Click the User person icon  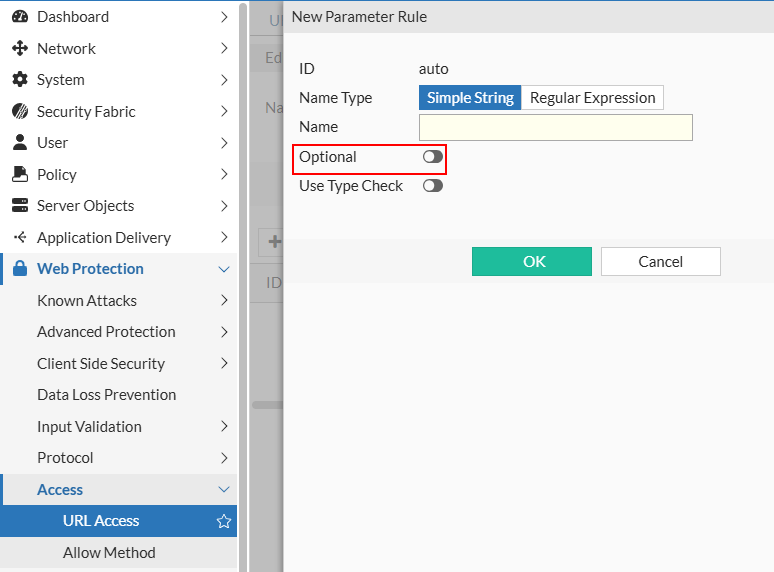pyautogui.click(x=19, y=143)
